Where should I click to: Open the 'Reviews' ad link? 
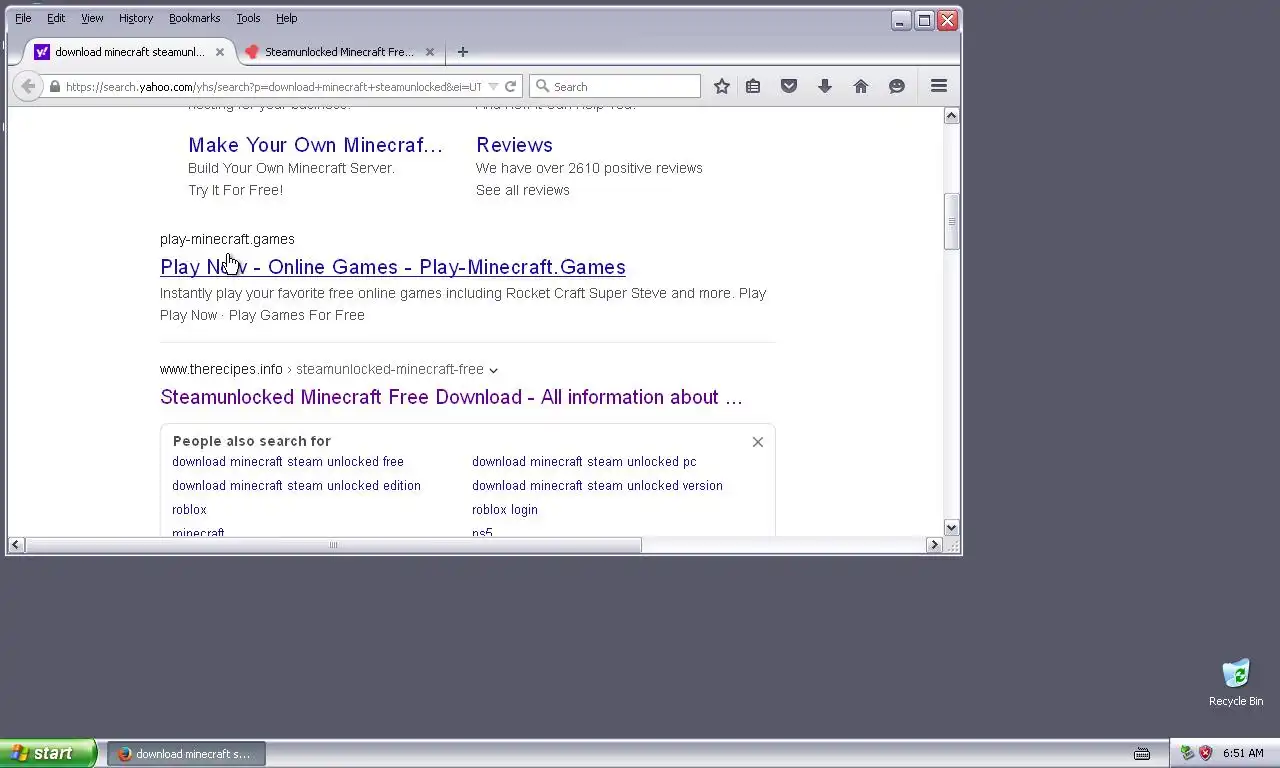[x=514, y=145]
